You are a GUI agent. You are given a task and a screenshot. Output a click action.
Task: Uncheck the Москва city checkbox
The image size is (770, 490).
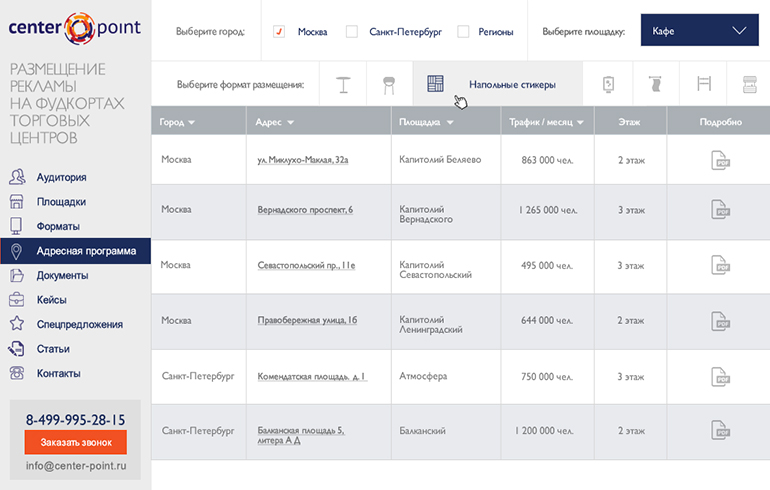279,31
